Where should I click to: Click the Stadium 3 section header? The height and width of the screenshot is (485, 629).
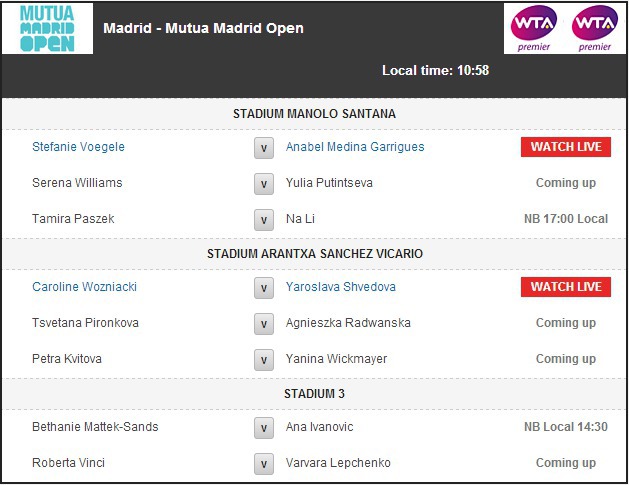(314, 394)
